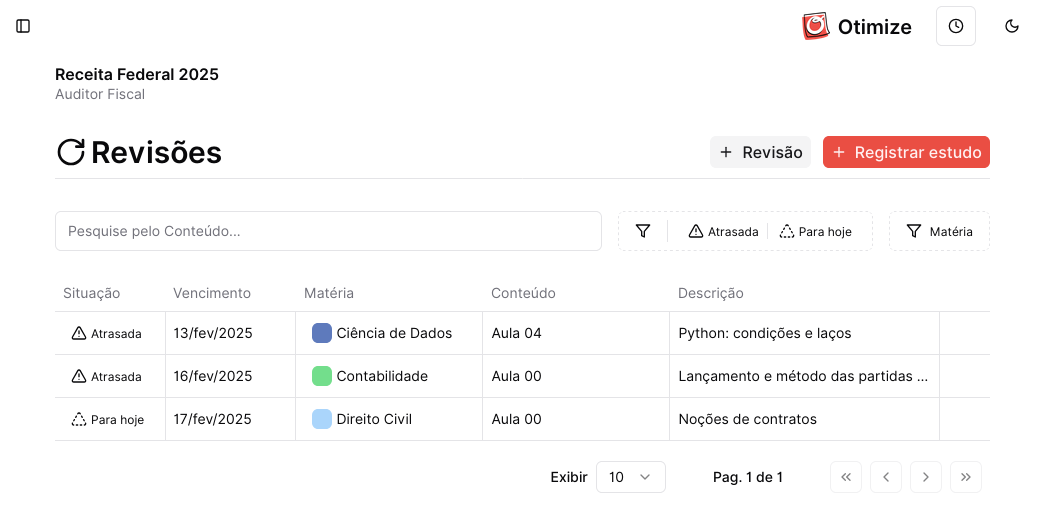Screen dimensions: 1046x508
Task: Go to the next page
Action: coord(925,477)
